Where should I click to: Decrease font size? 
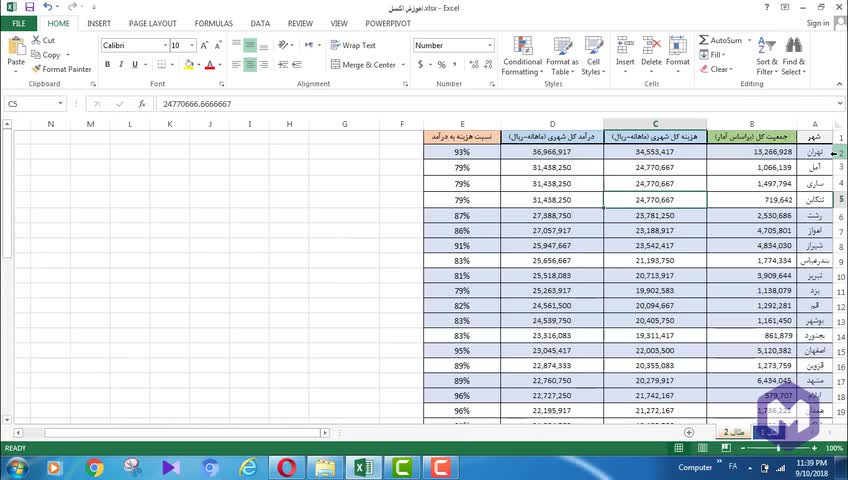tap(218, 45)
